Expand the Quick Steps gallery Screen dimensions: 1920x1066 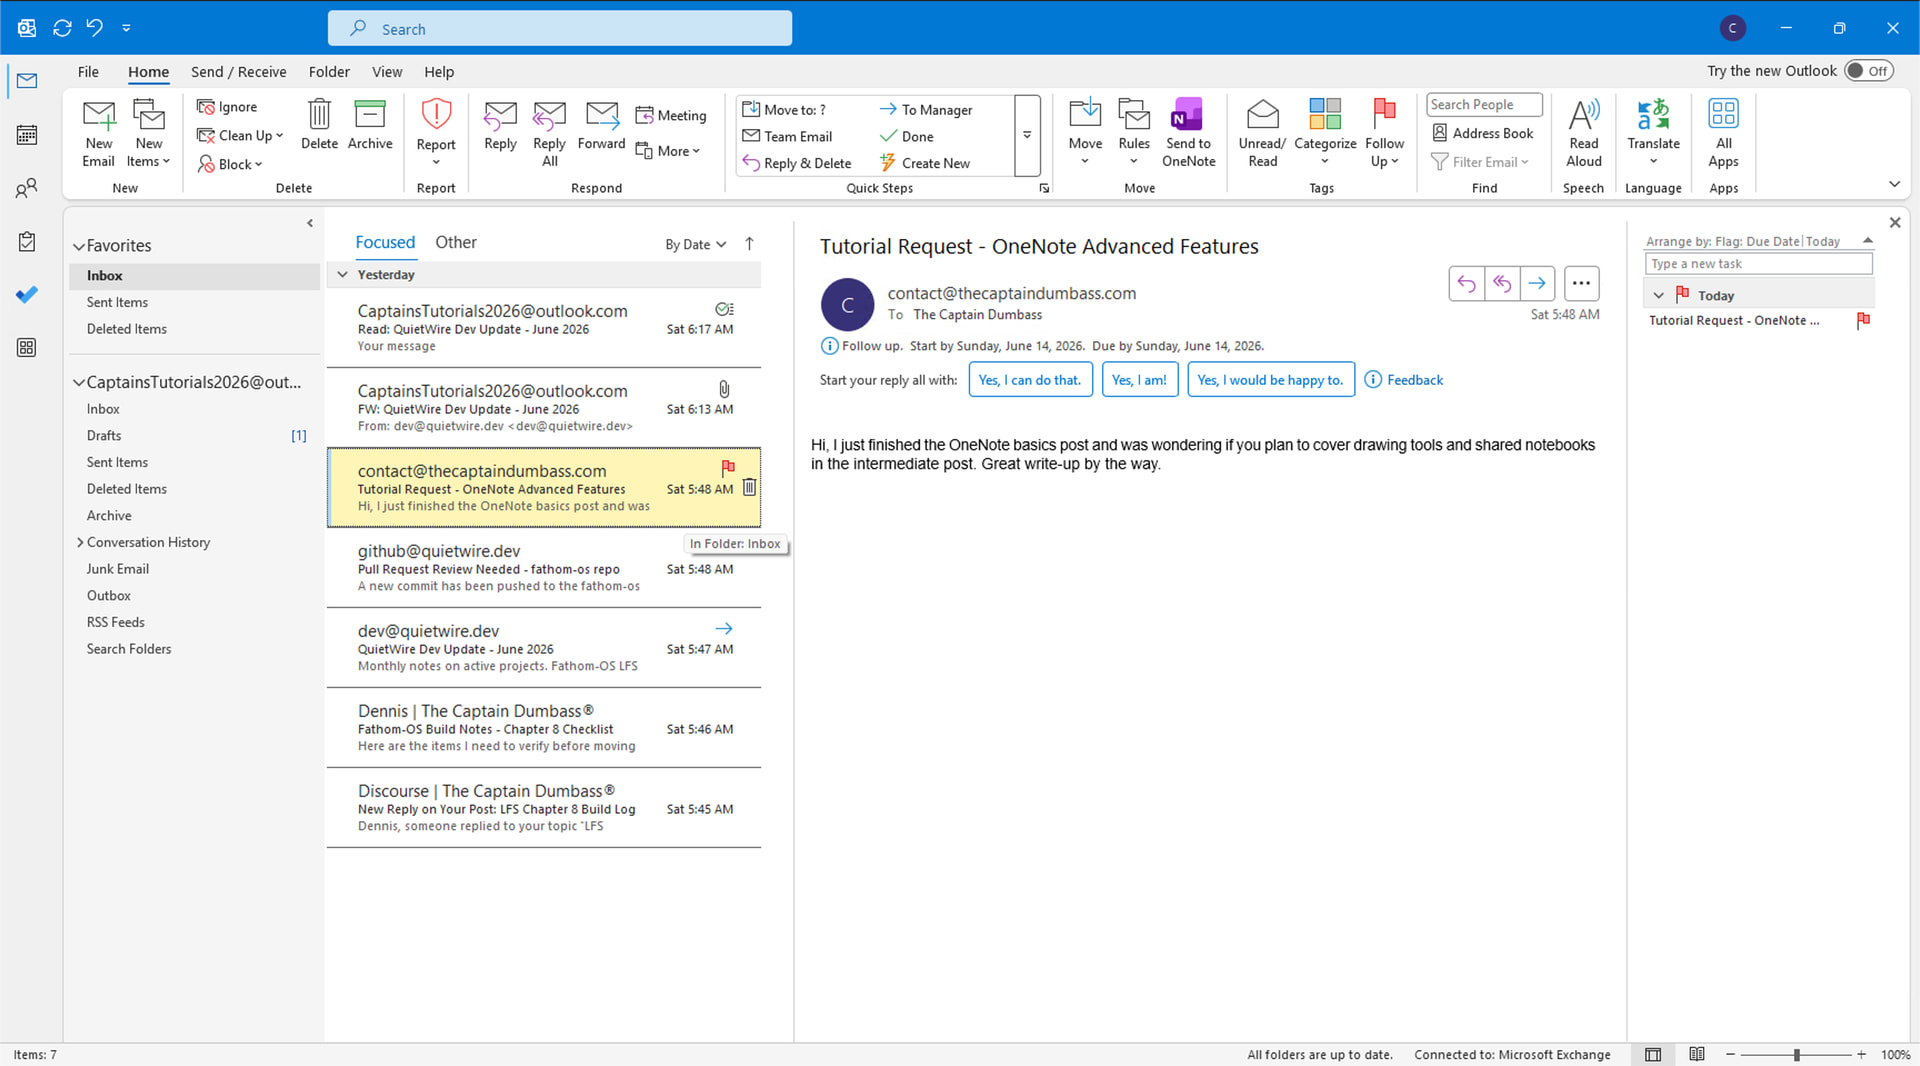(1027, 135)
